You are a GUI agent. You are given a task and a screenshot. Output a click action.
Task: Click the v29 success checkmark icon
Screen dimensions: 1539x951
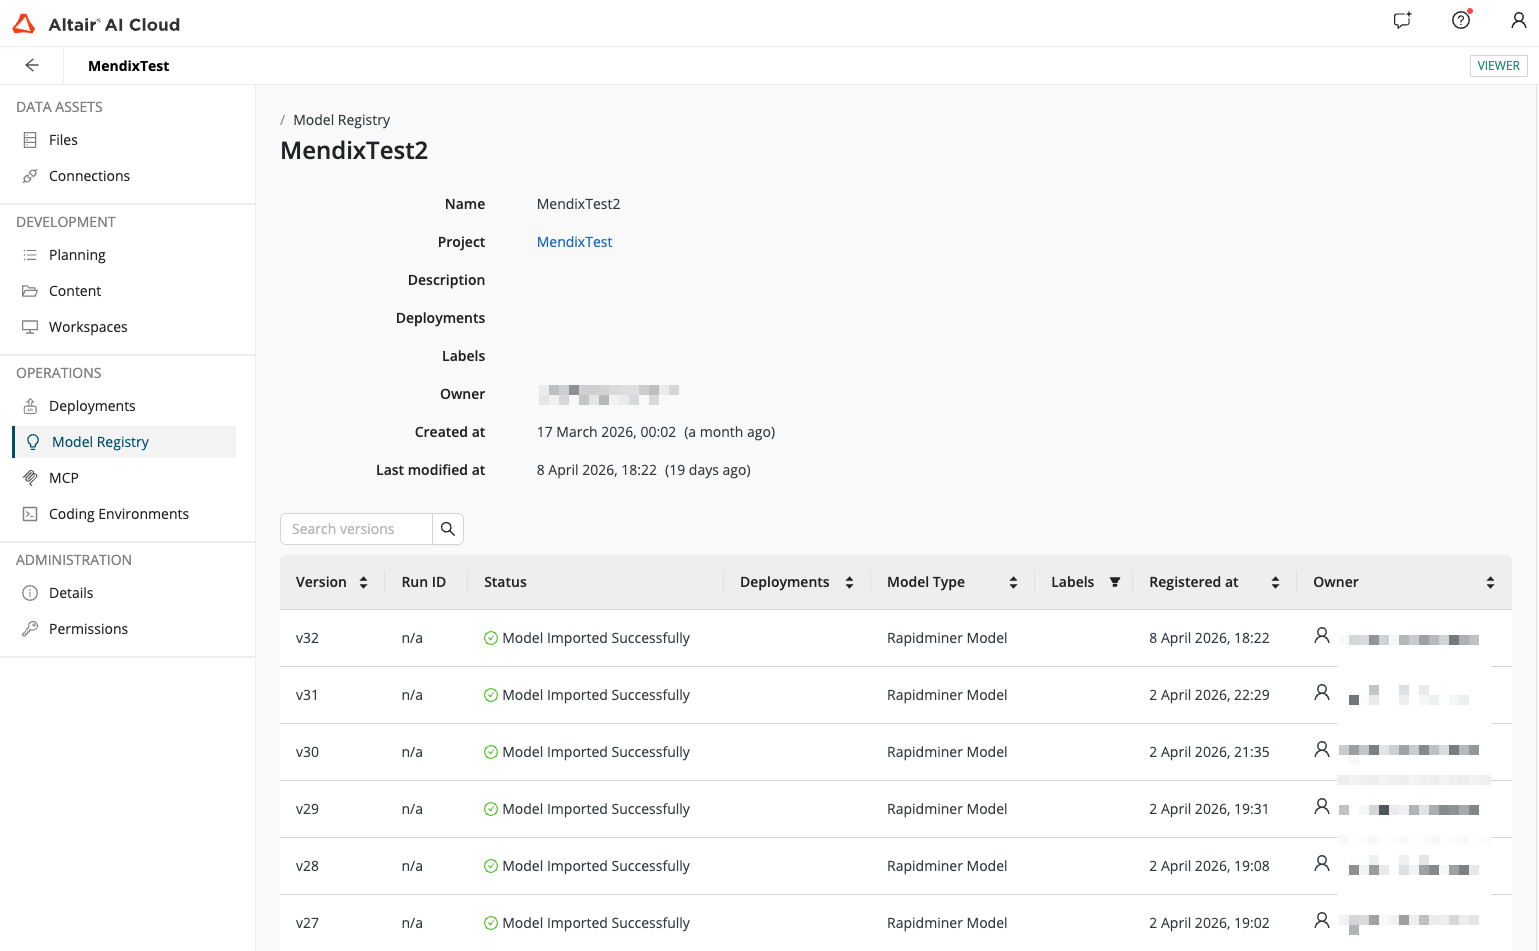pos(491,809)
